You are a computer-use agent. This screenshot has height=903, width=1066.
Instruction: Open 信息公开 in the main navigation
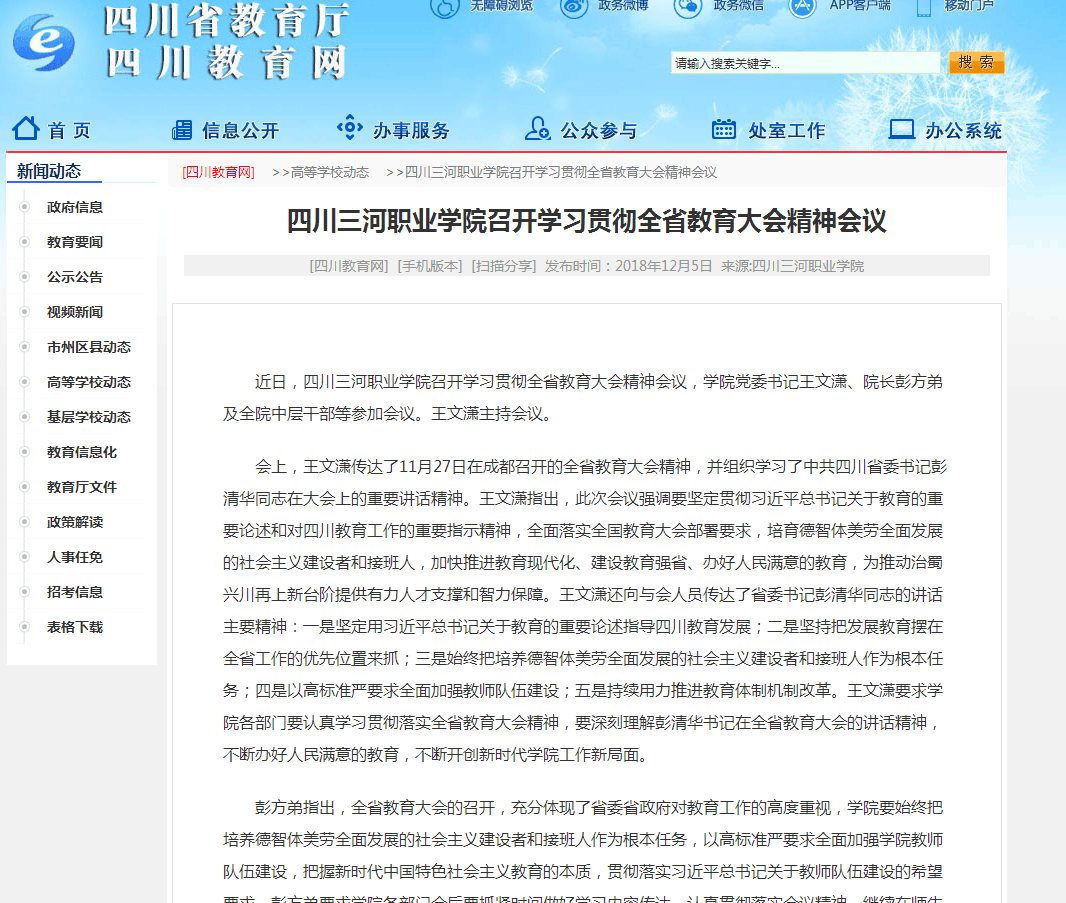pos(239,131)
